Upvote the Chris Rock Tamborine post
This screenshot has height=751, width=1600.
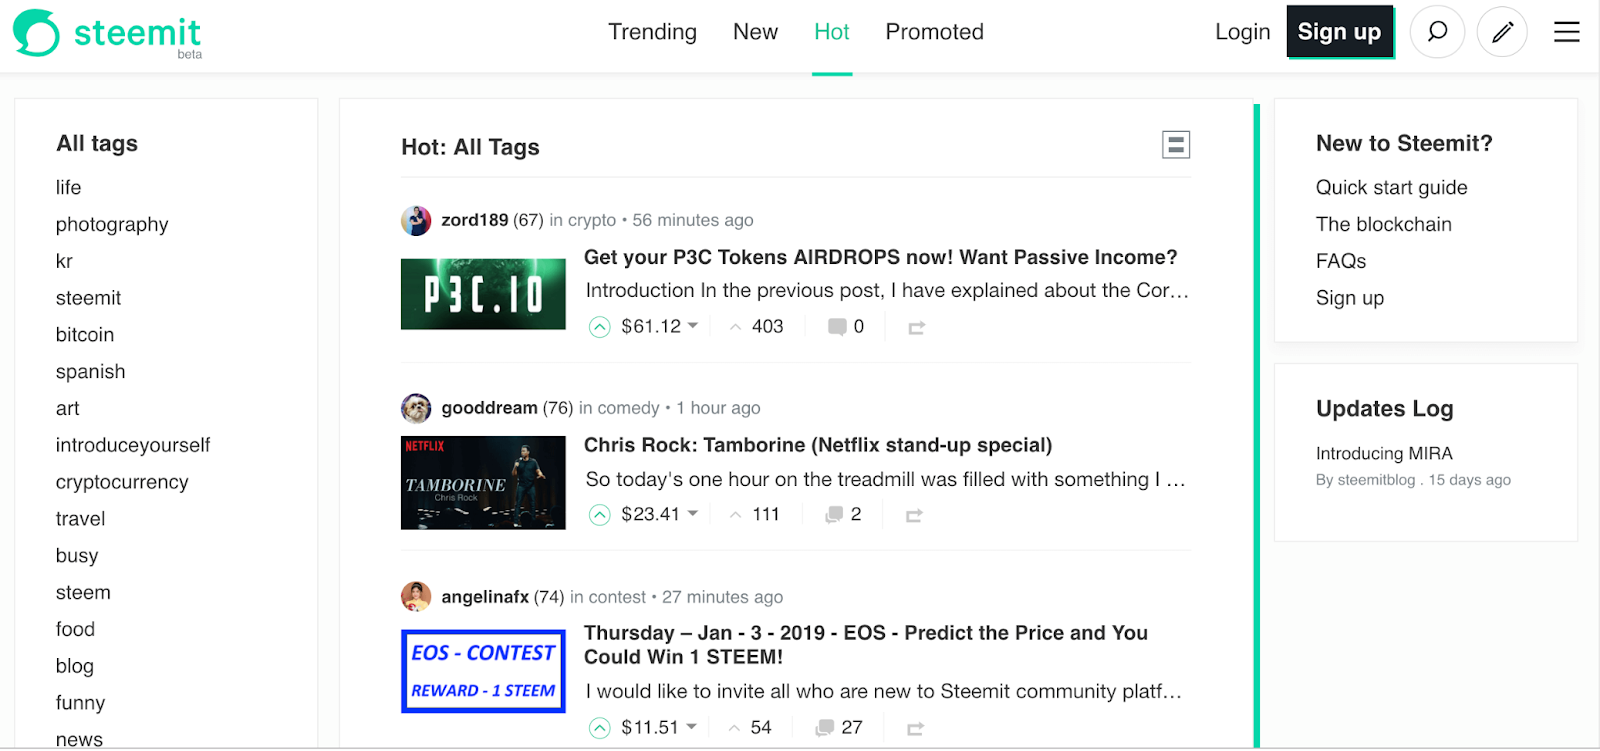599,515
